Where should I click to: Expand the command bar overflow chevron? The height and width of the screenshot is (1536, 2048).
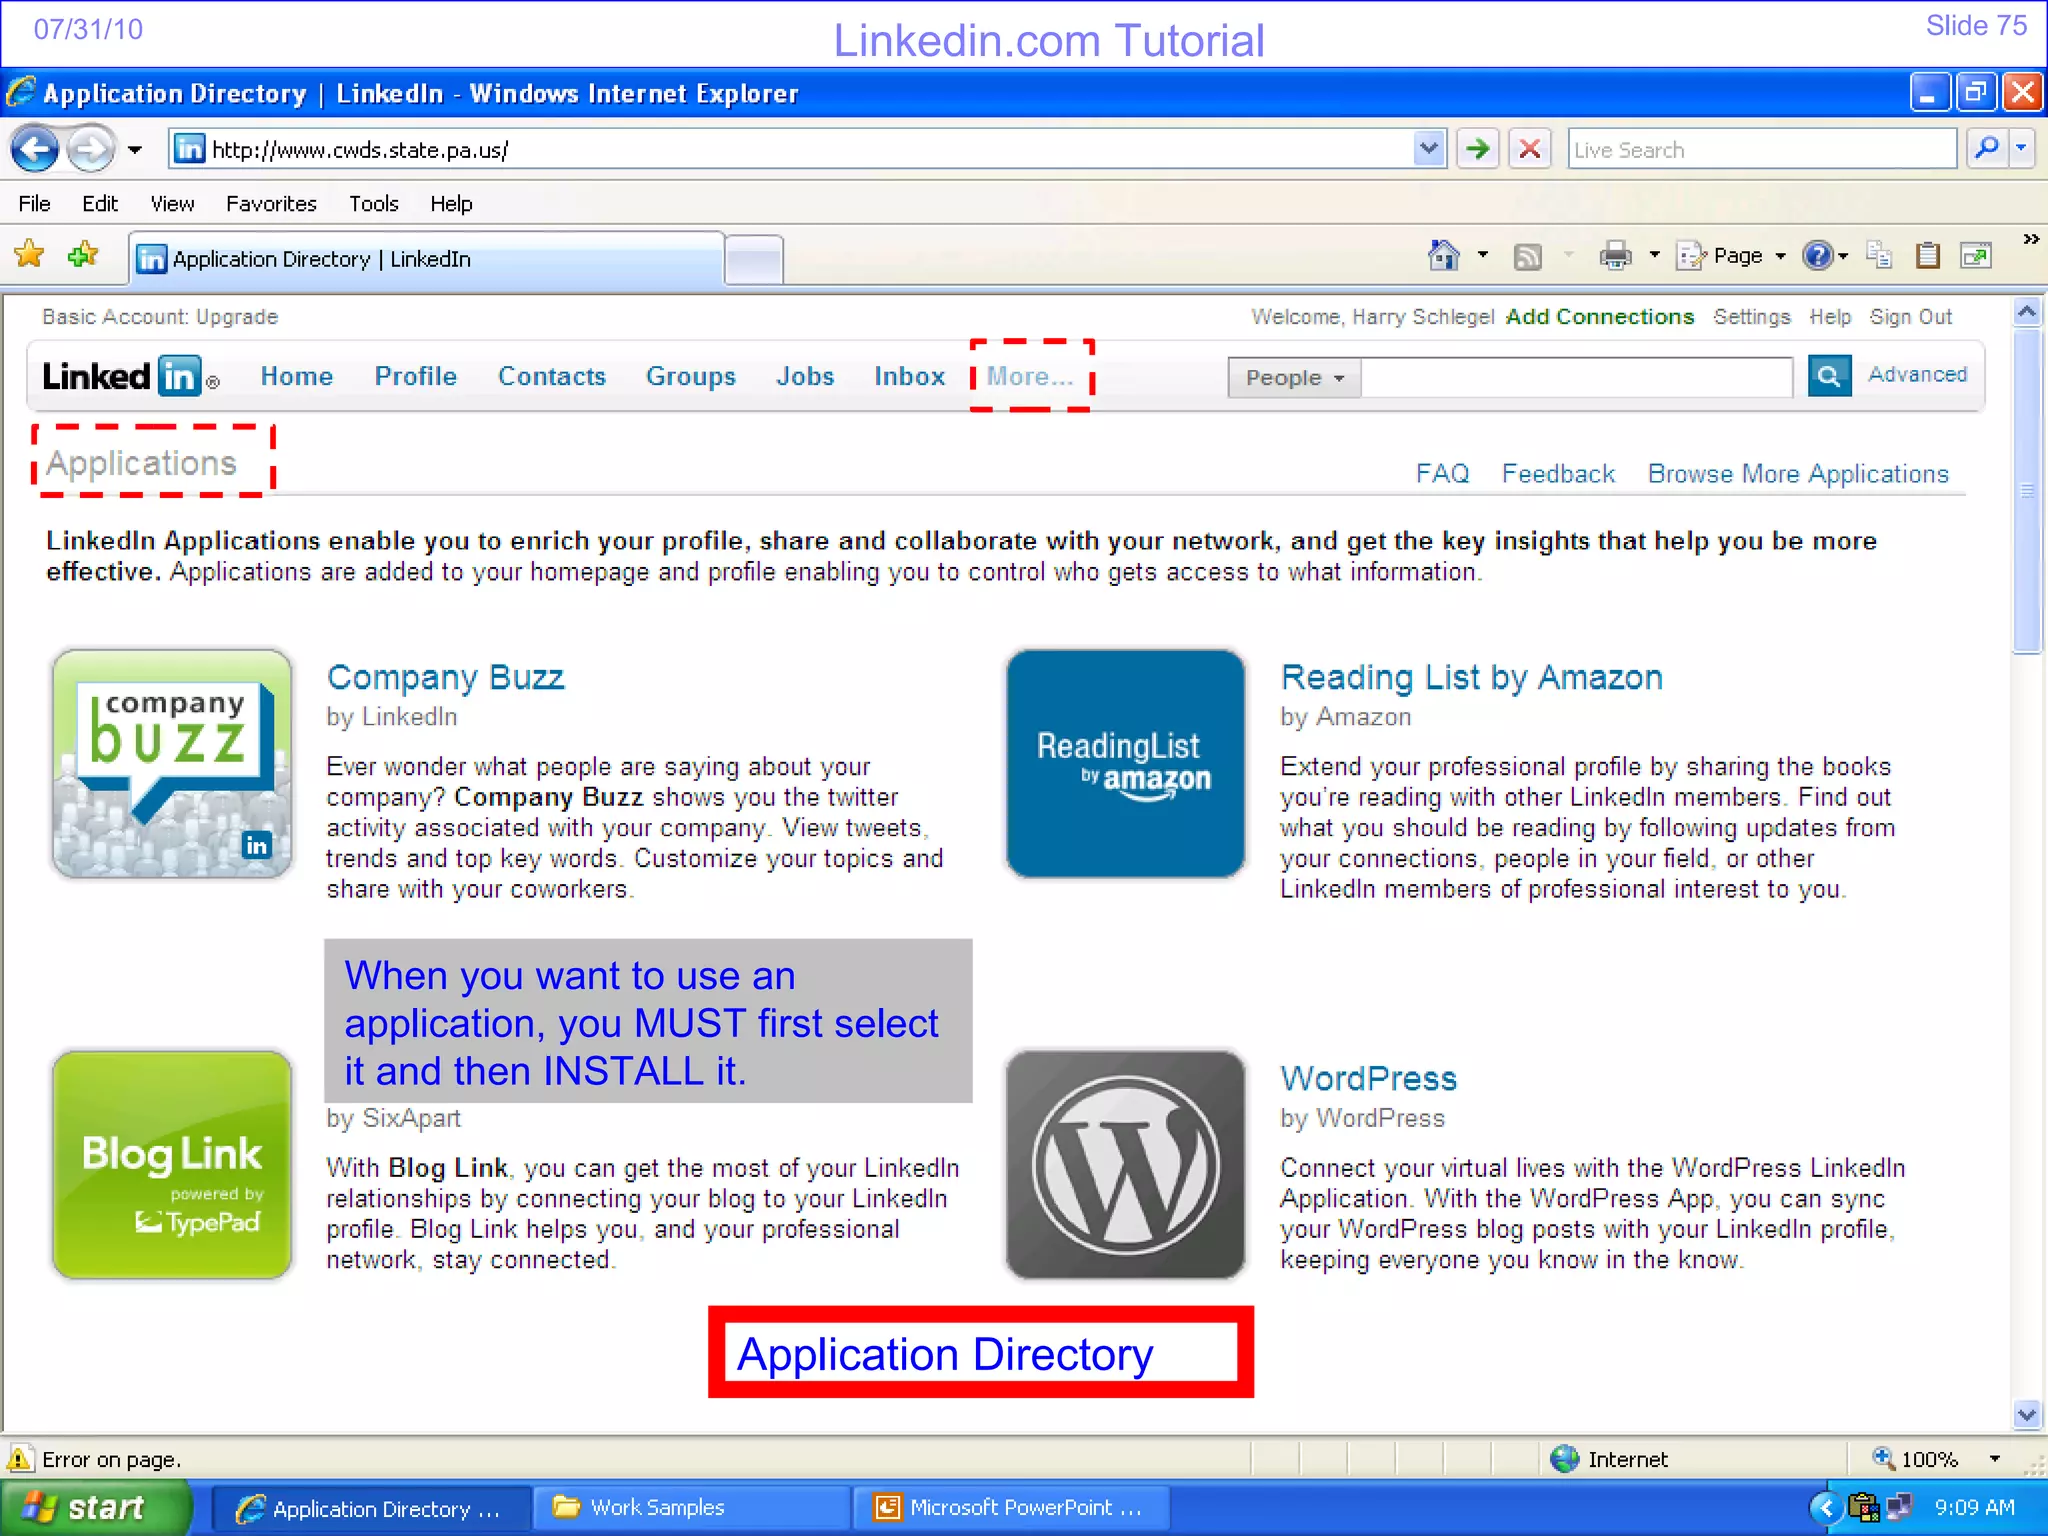2030,240
